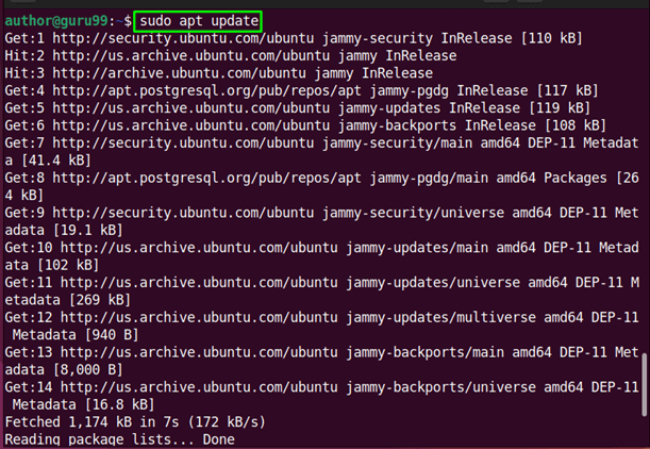Image resolution: width=650 pixels, height=449 pixels.
Task: Click the 'sudo apt update' command text
Action: tap(199, 21)
